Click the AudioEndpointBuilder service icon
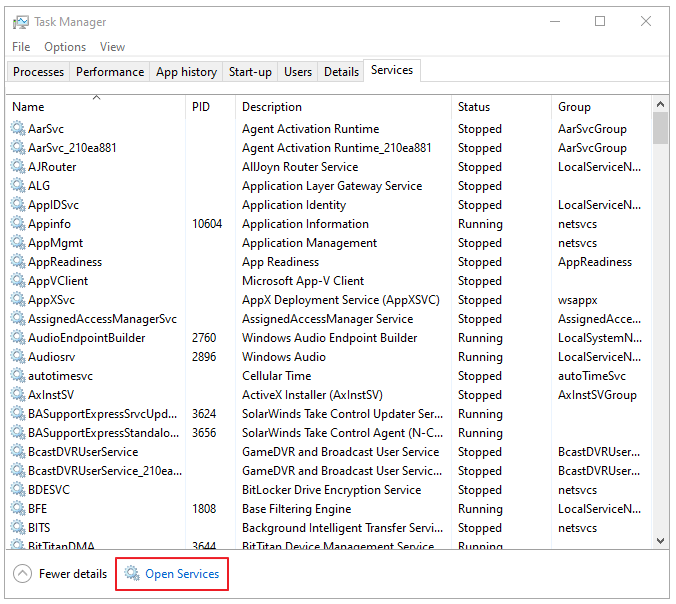676x604 pixels. 18,337
